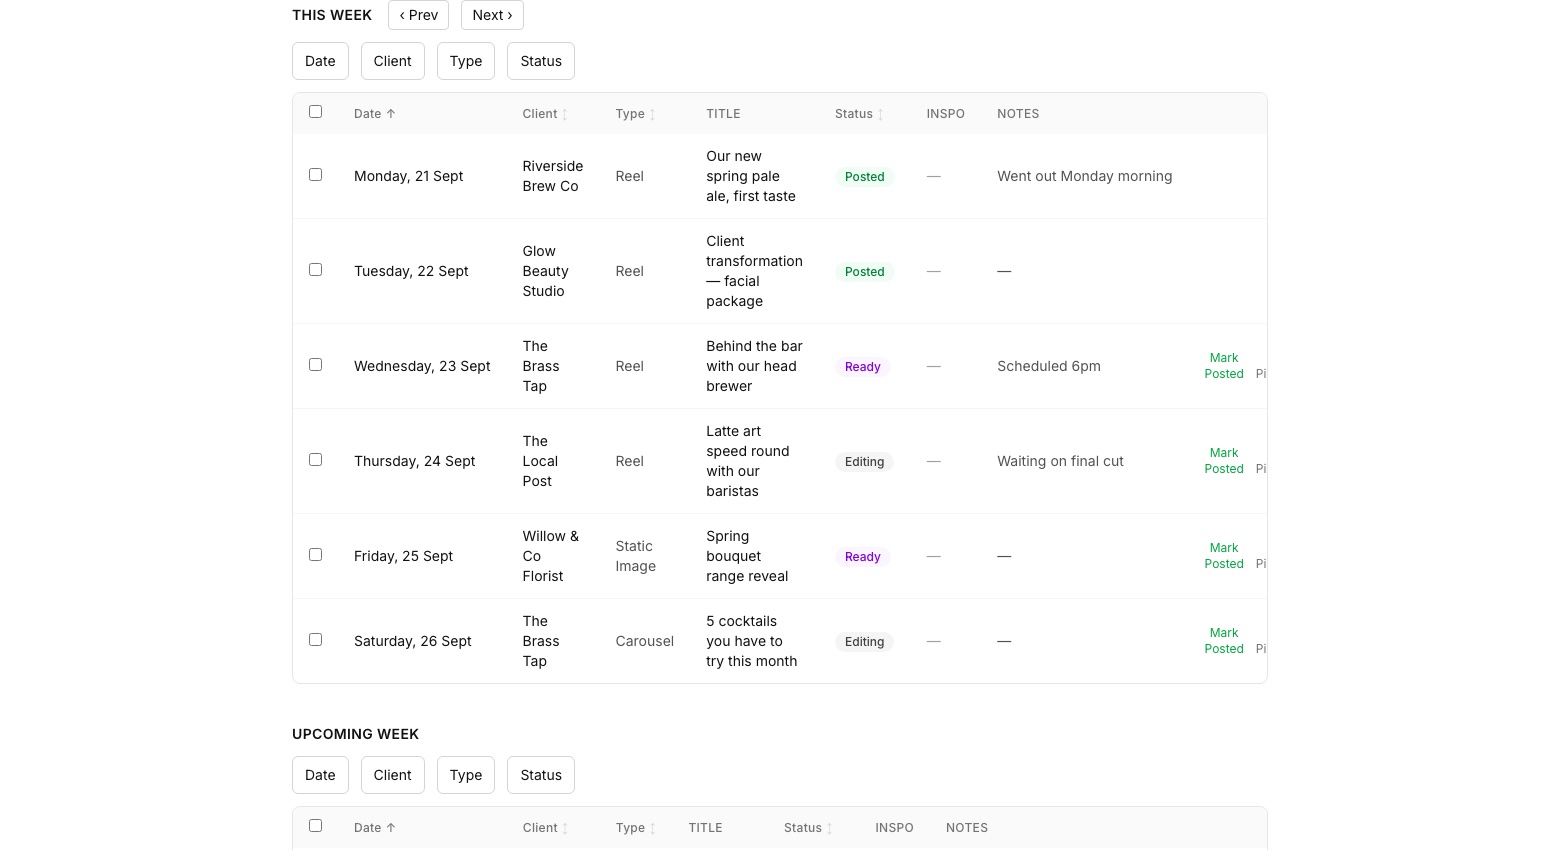Go to the previous week with Prev
1560x850 pixels.
(418, 15)
